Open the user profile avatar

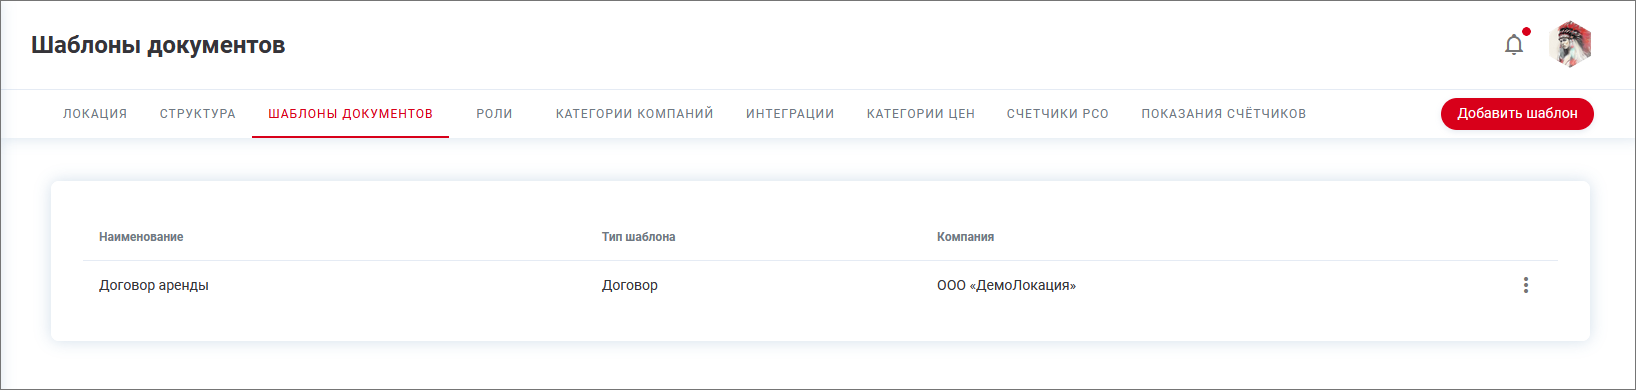point(1570,45)
